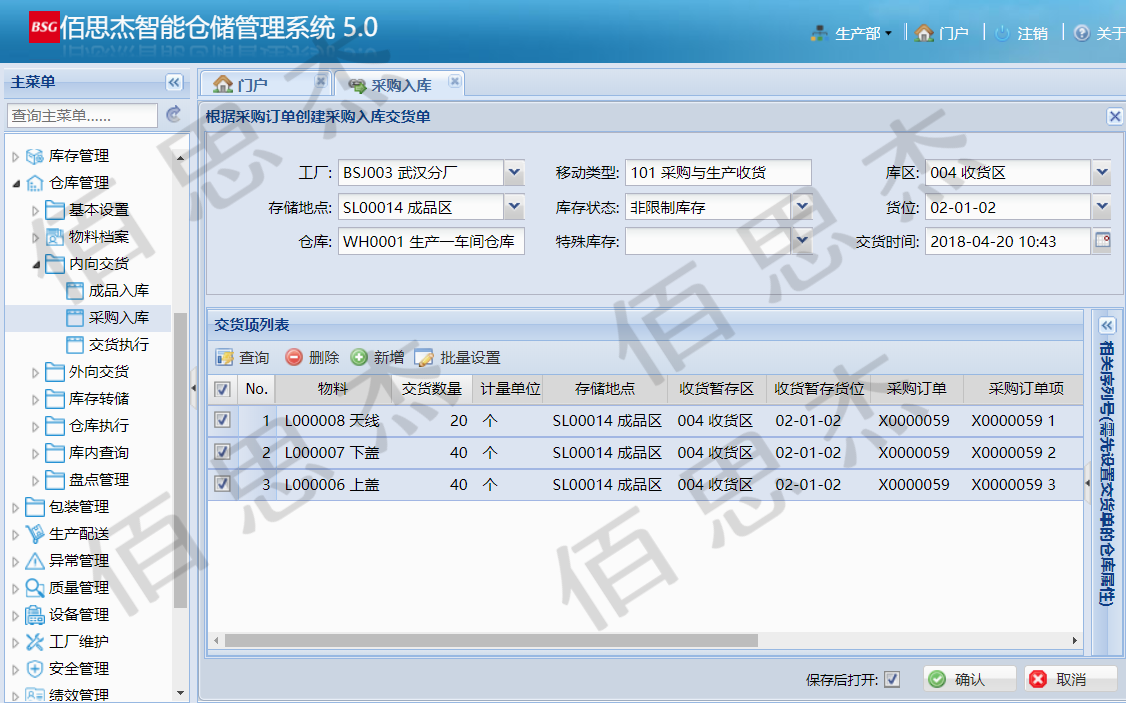Open the 库存状态 dropdown
Viewport: 1126px width, 703px height.
[x=801, y=208]
